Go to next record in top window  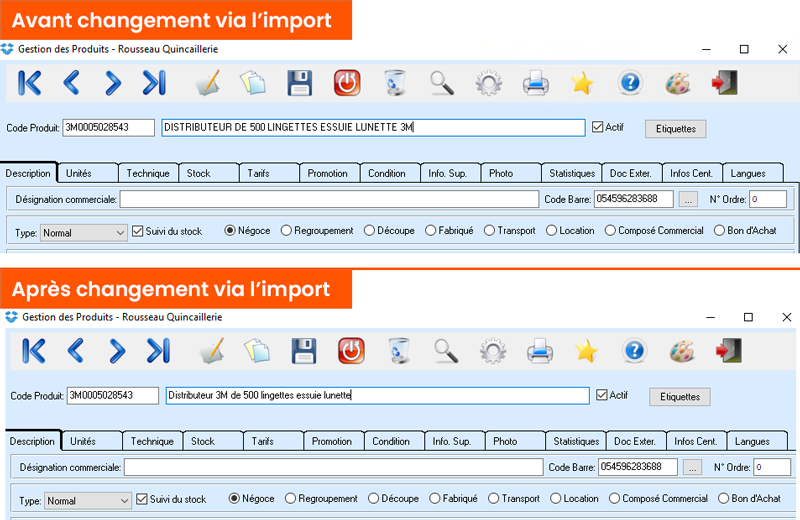click(x=113, y=83)
